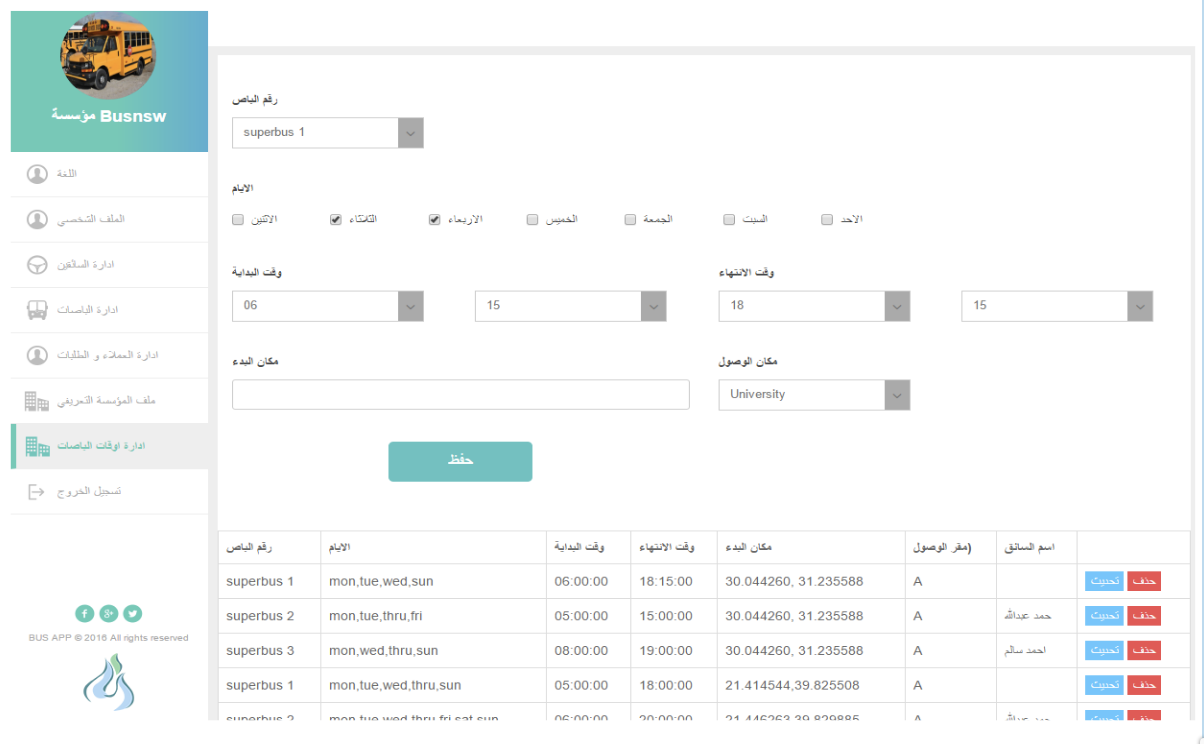This screenshot has width=1204, height=744.
Task: Open the start time hour dropdown showing 06
Action: point(327,306)
